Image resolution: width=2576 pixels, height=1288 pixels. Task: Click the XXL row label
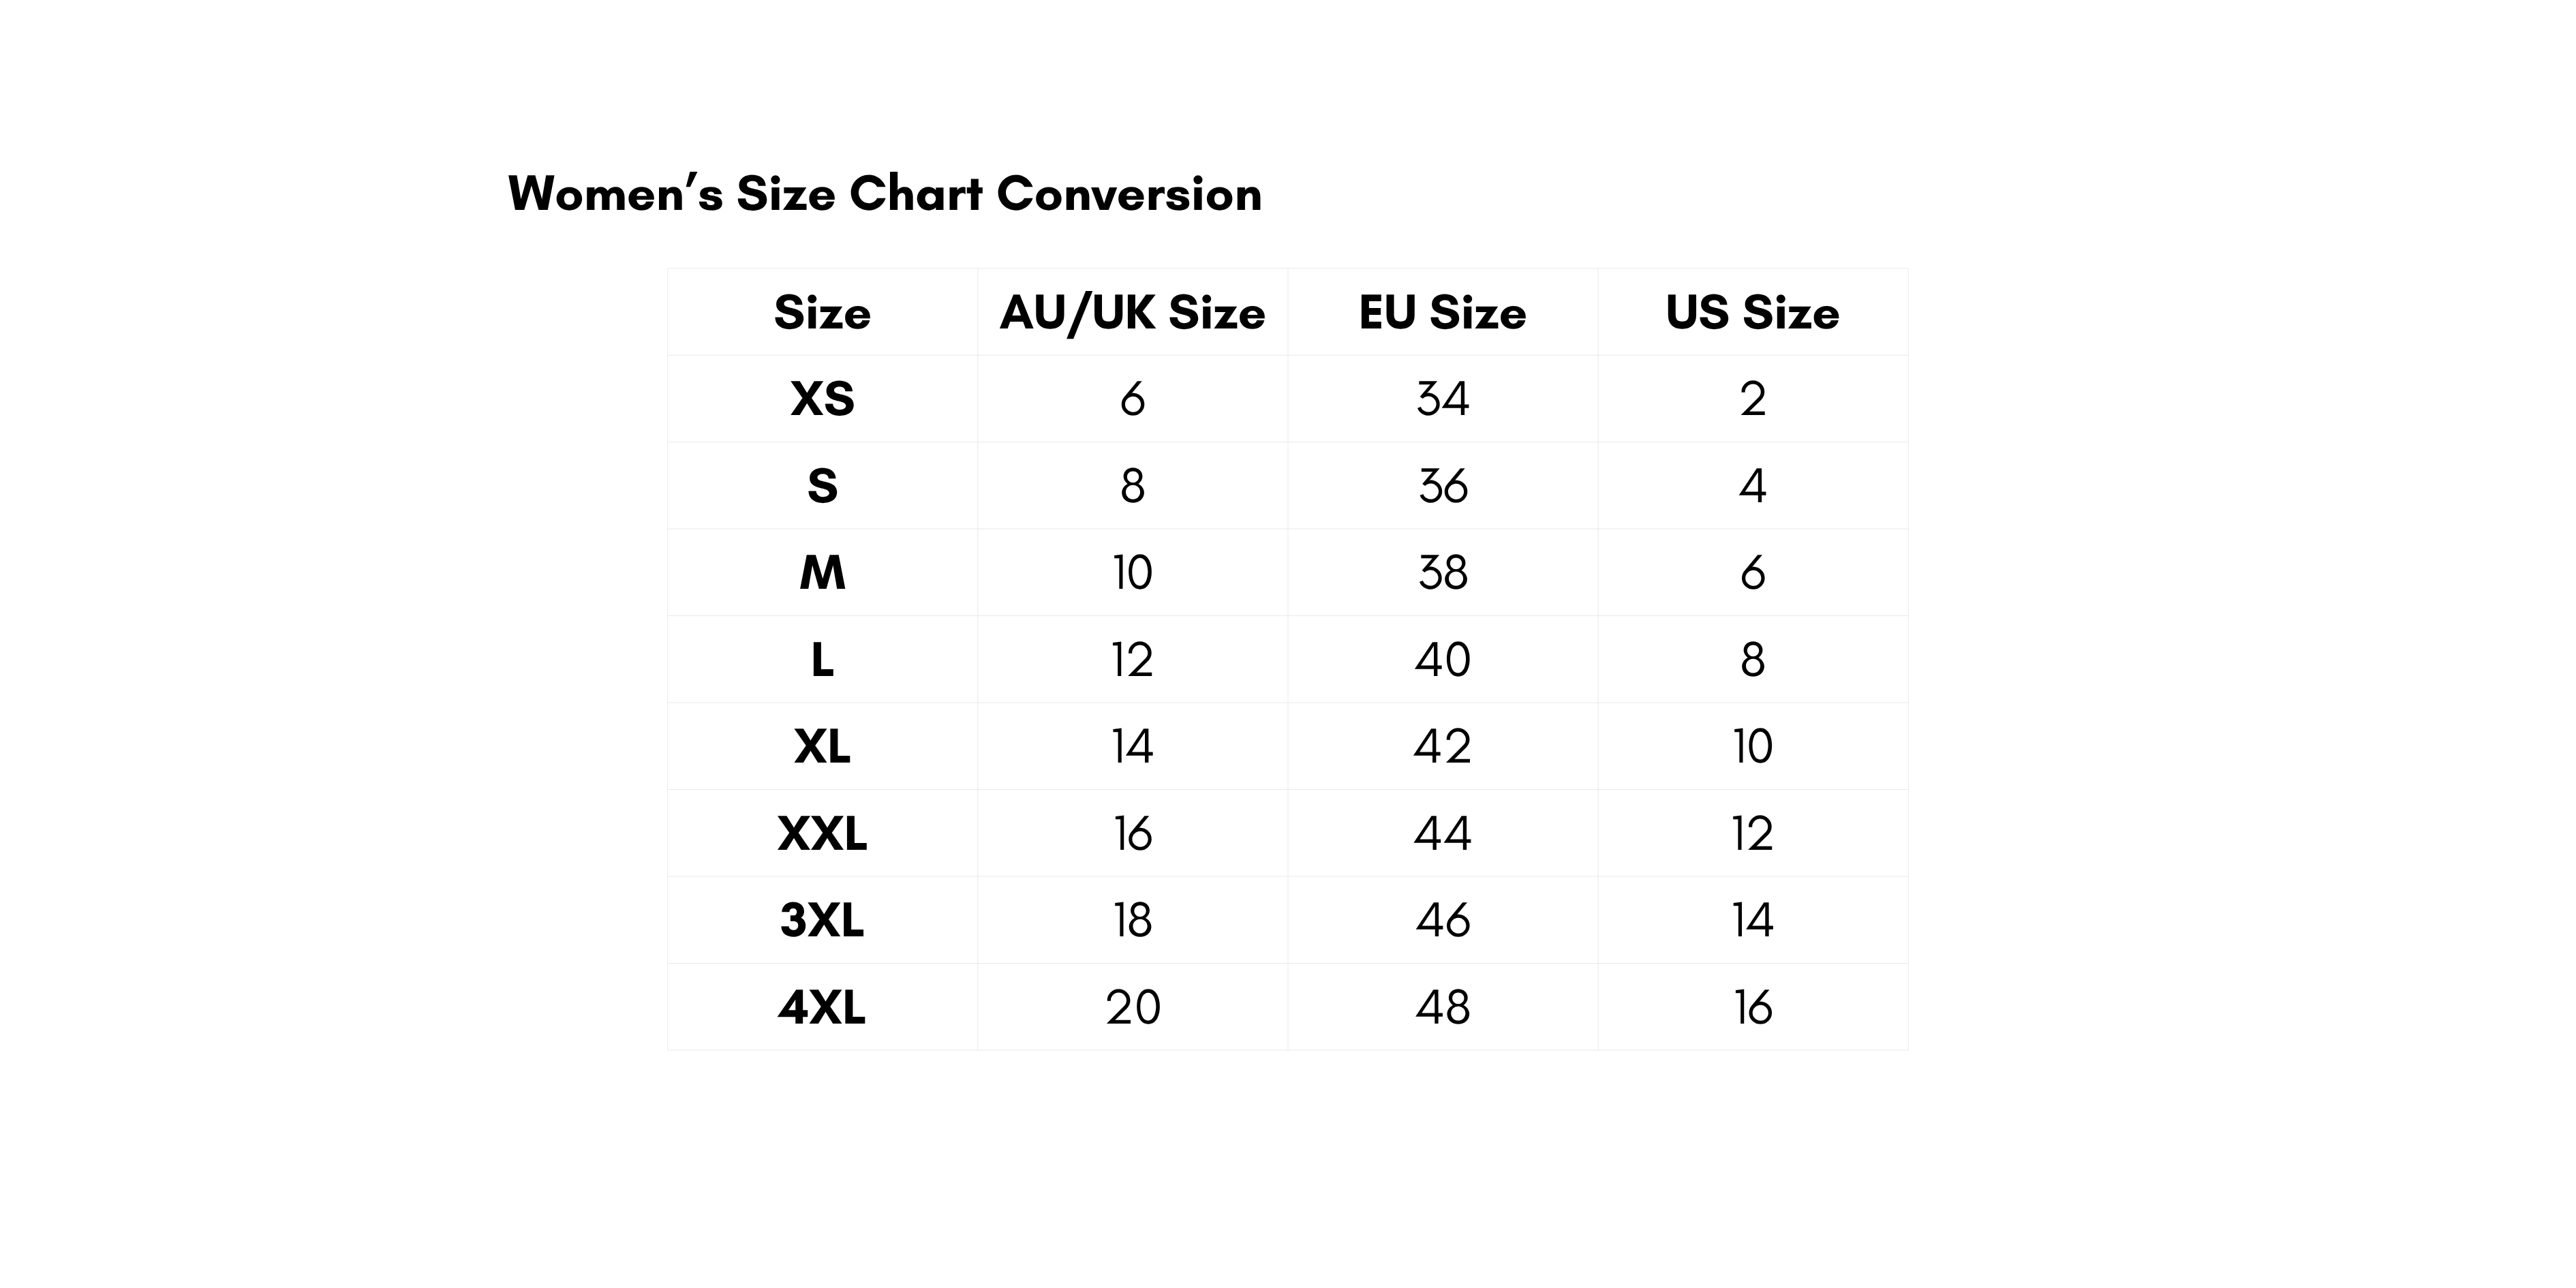click(x=822, y=834)
